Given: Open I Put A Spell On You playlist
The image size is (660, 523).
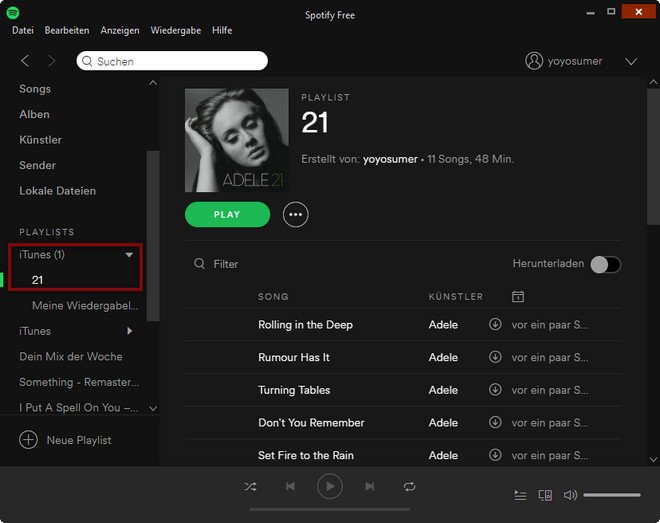Looking at the screenshot, I should click(x=78, y=408).
